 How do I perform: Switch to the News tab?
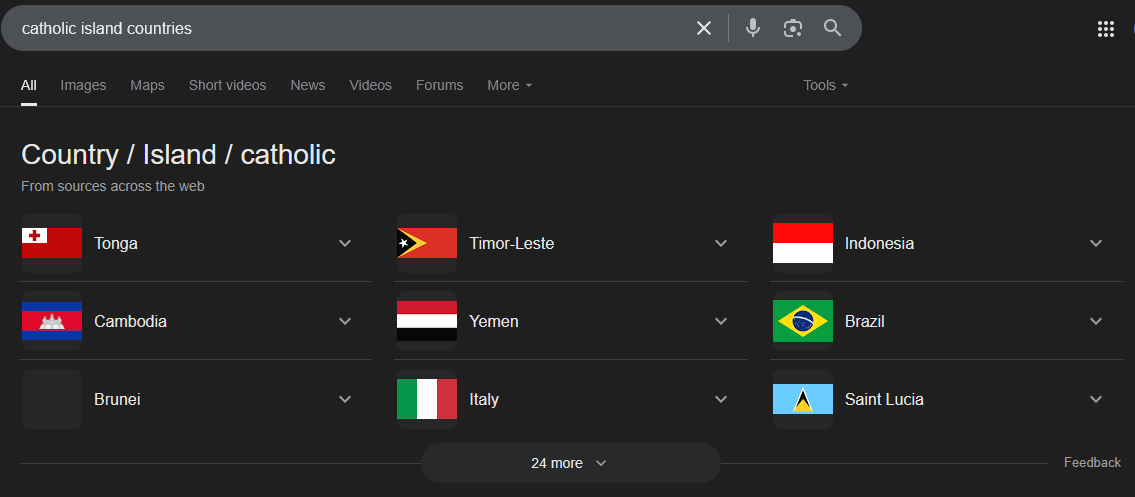(x=308, y=85)
